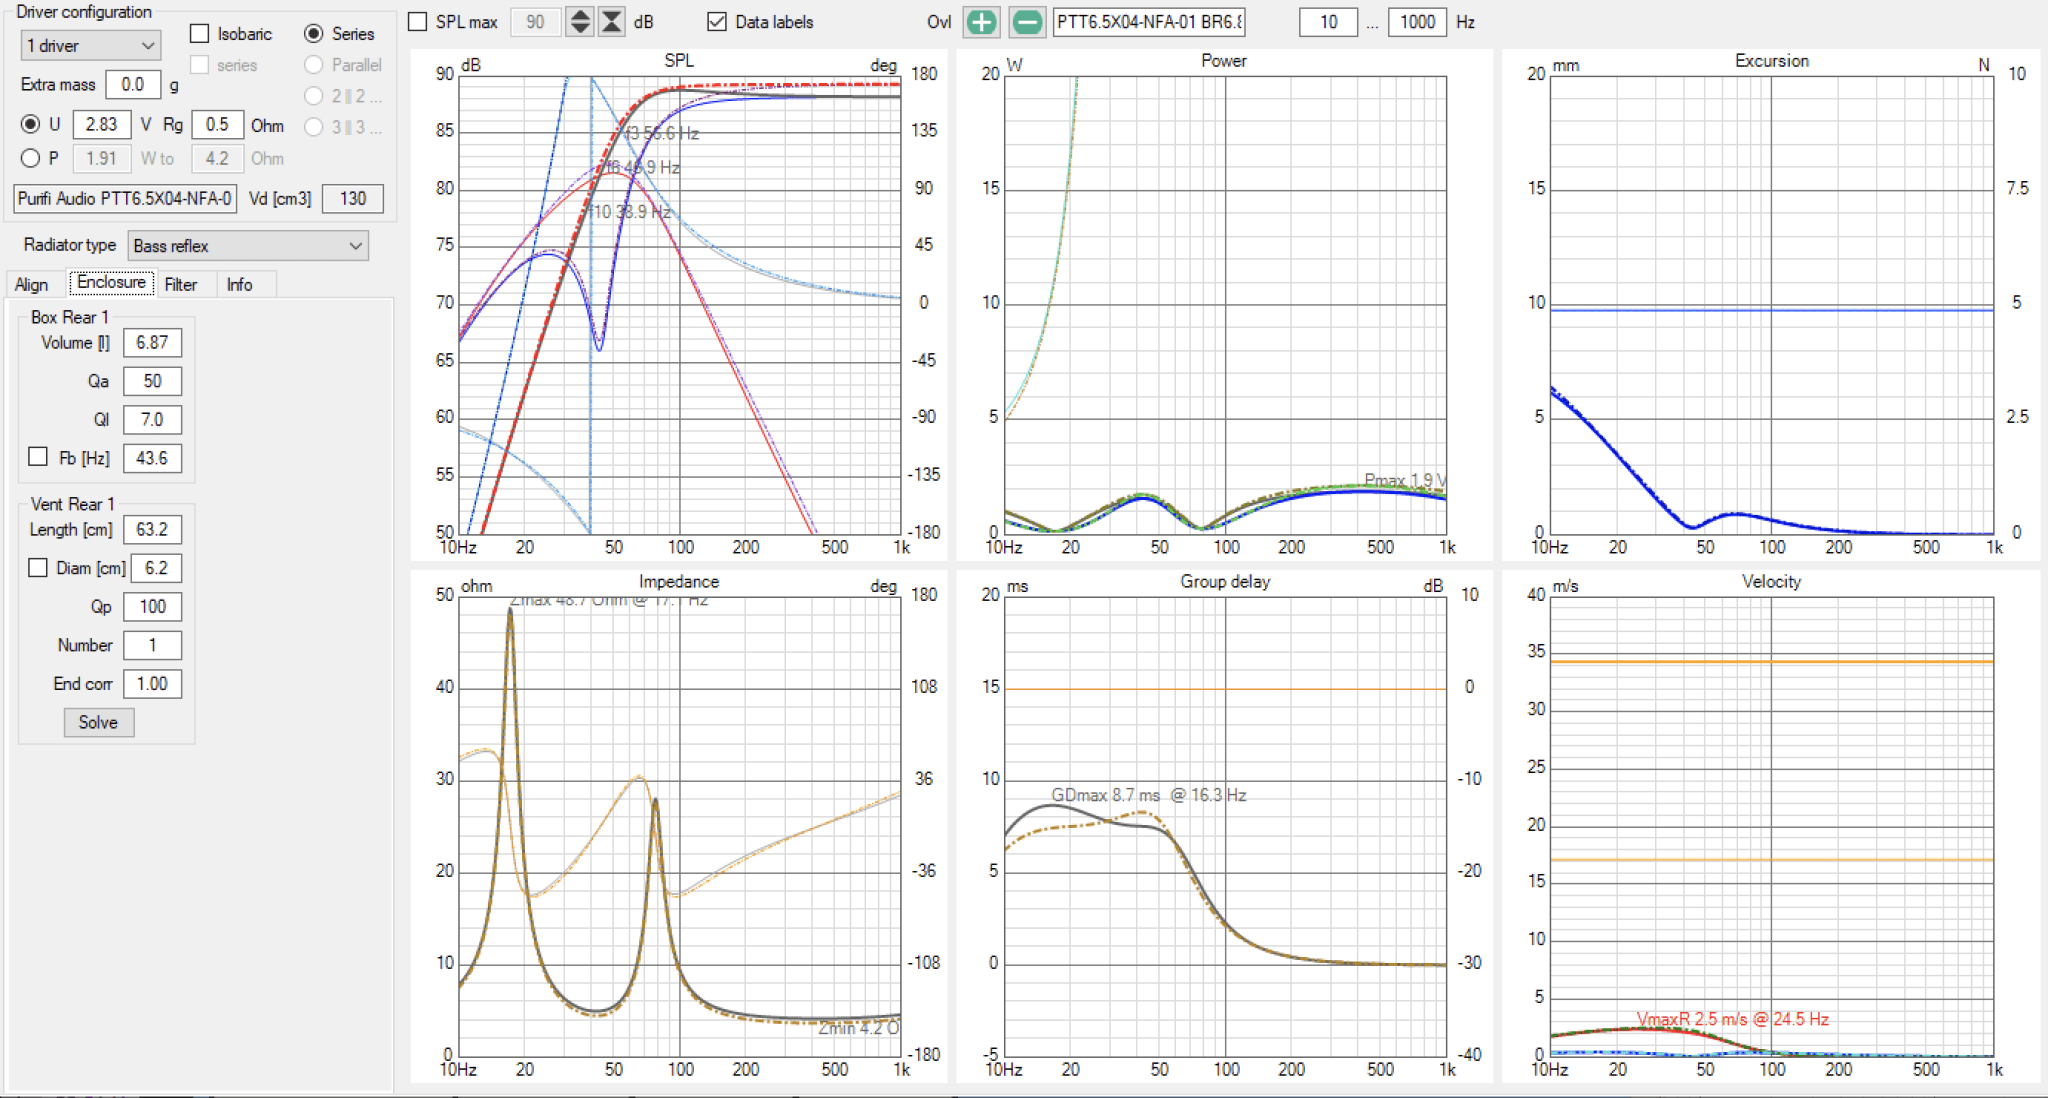Edit the upper frequency limit 1000 field
2048x1098 pixels.
click(1417, 22)
